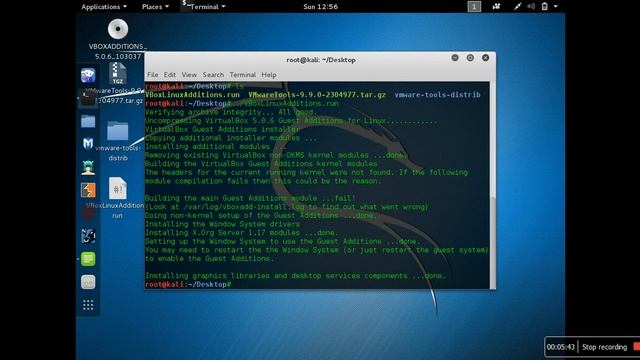Open the Terminal menu in menubar
This screenshot has height=360, width=640.
click(x=242, y=75)
